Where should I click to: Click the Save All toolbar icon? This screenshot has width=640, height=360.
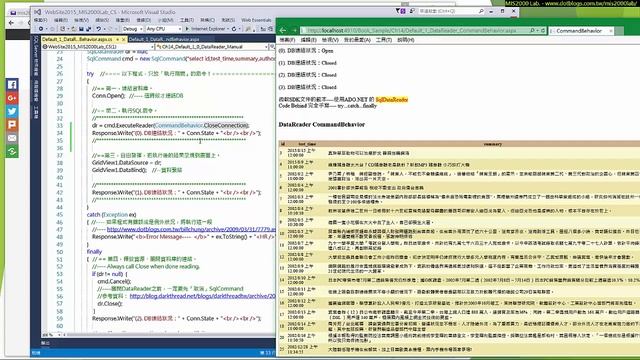pos(88,29)
